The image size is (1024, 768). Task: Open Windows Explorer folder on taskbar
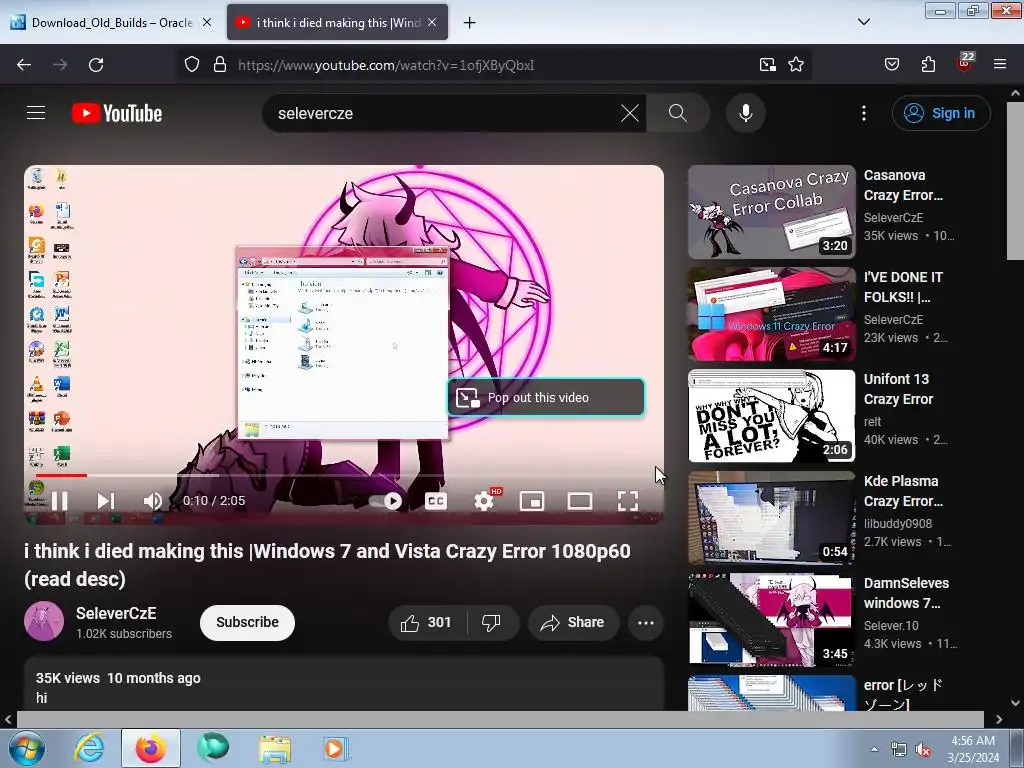(x=275, y=748)
